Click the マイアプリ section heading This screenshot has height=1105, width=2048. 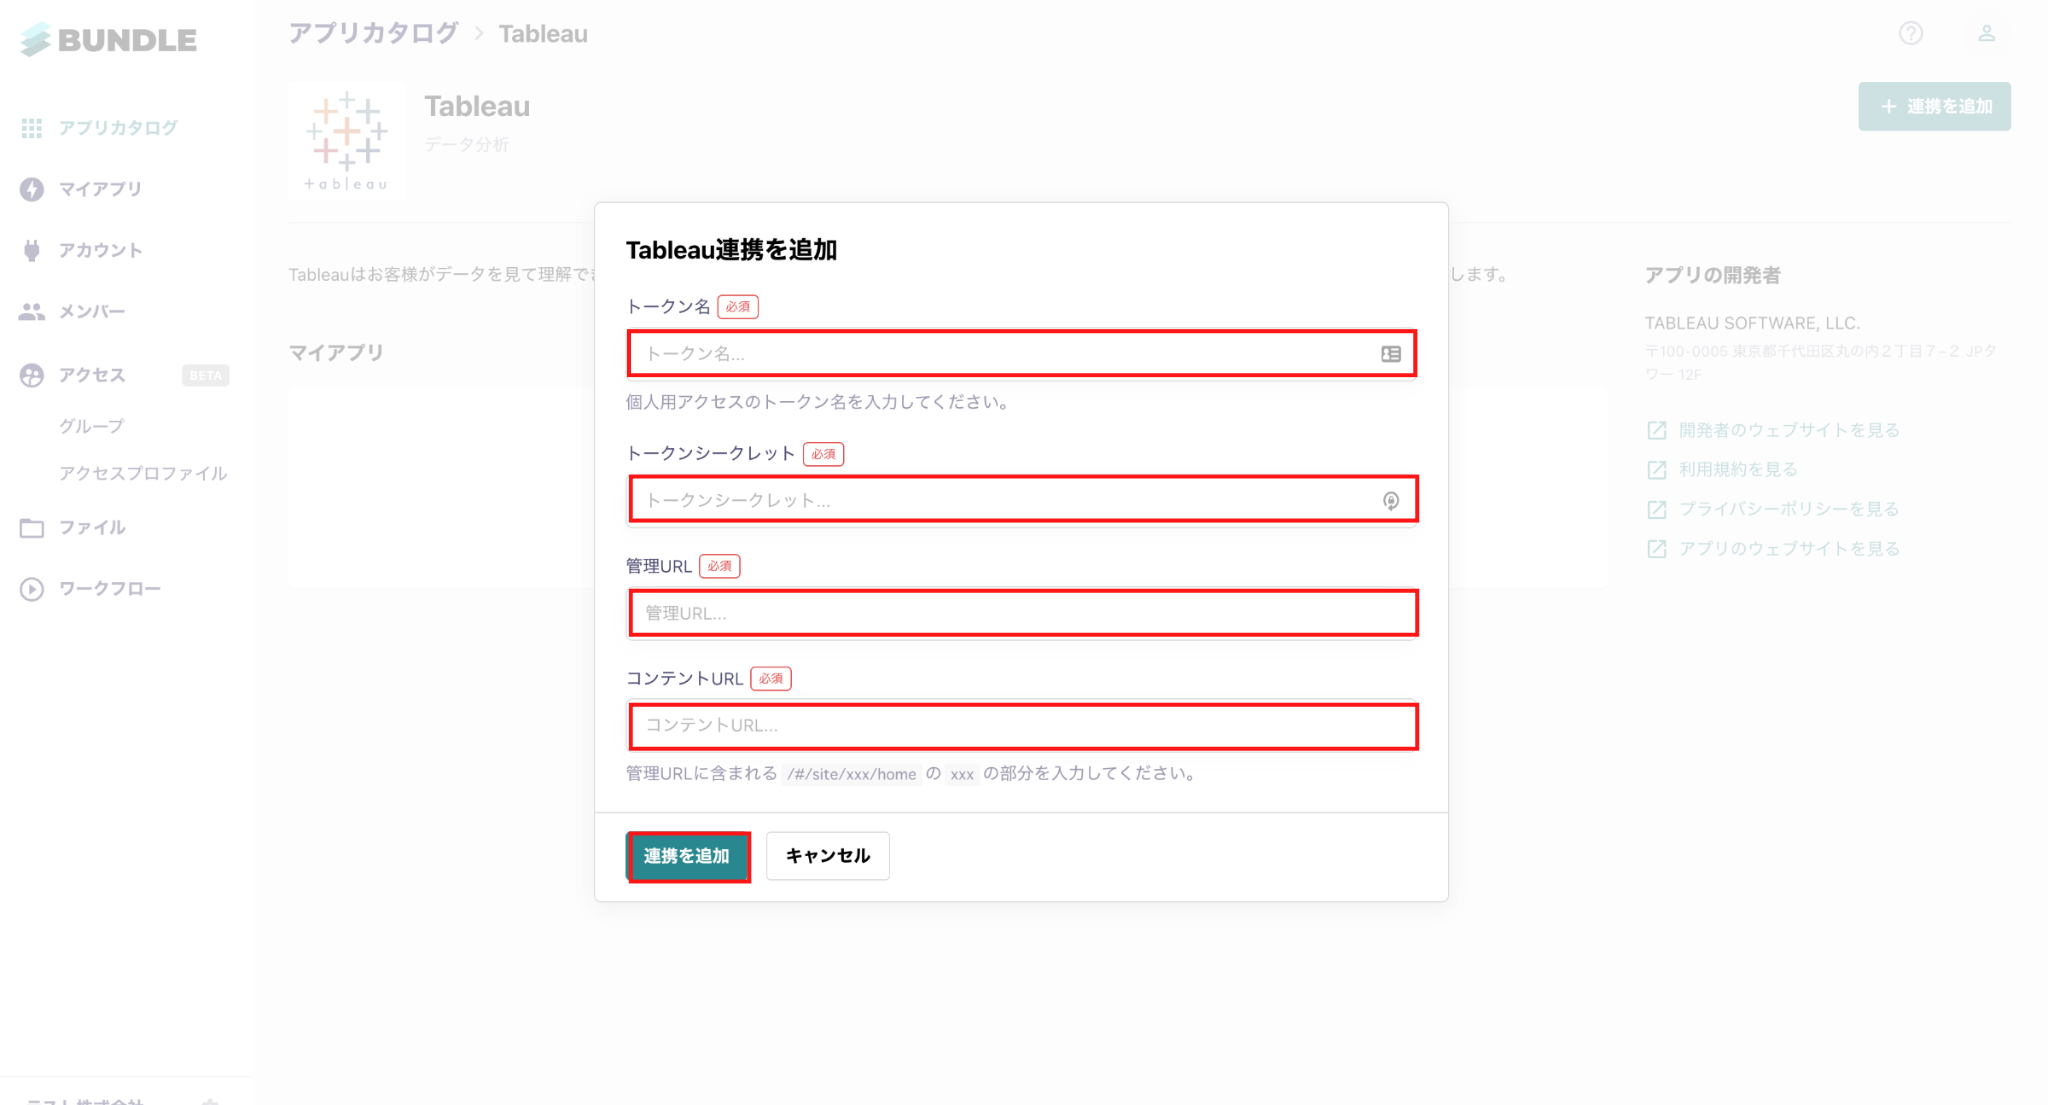pyautogui.click(x=336, y=352)
